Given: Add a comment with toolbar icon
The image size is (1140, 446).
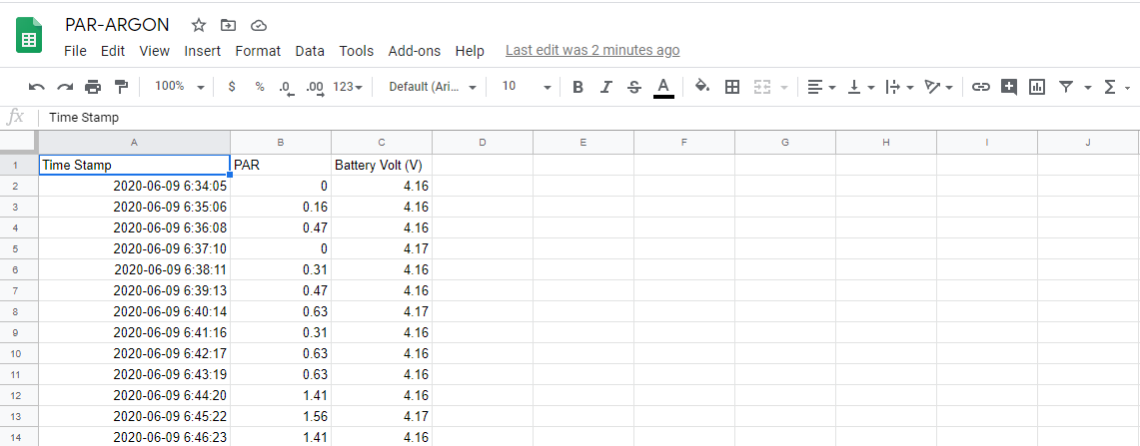Looking at the screenshot, I should (1009, 87).
